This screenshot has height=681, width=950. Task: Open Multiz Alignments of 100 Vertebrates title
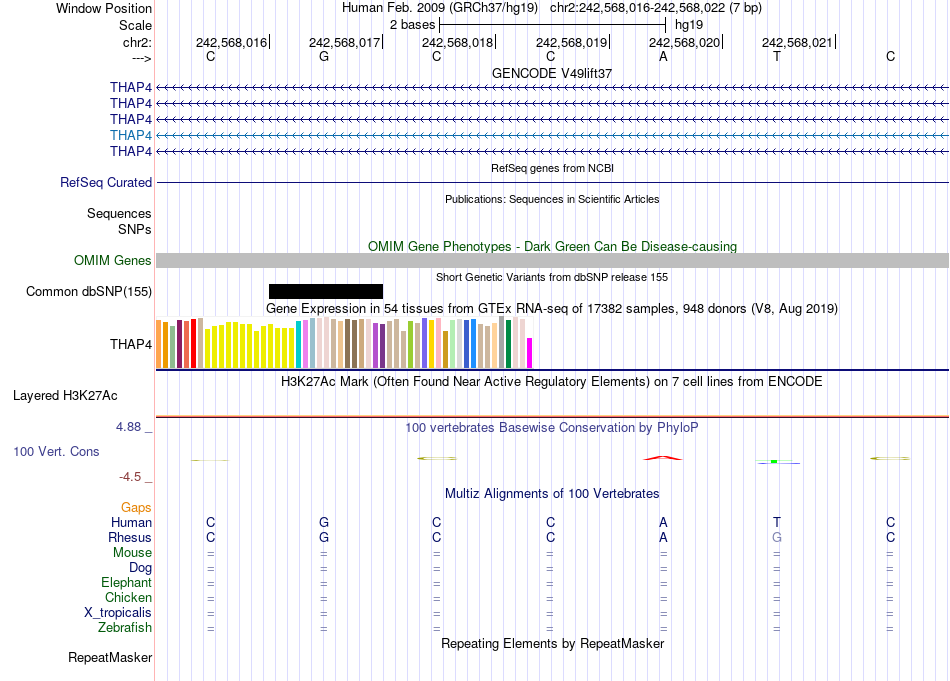click(552, 494)
